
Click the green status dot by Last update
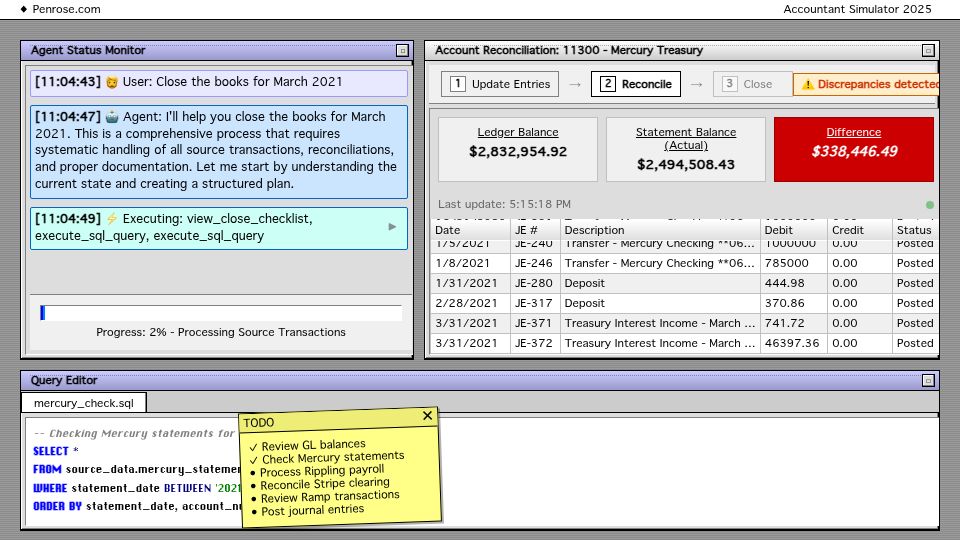pyautogui.click(x=929, y=205)
